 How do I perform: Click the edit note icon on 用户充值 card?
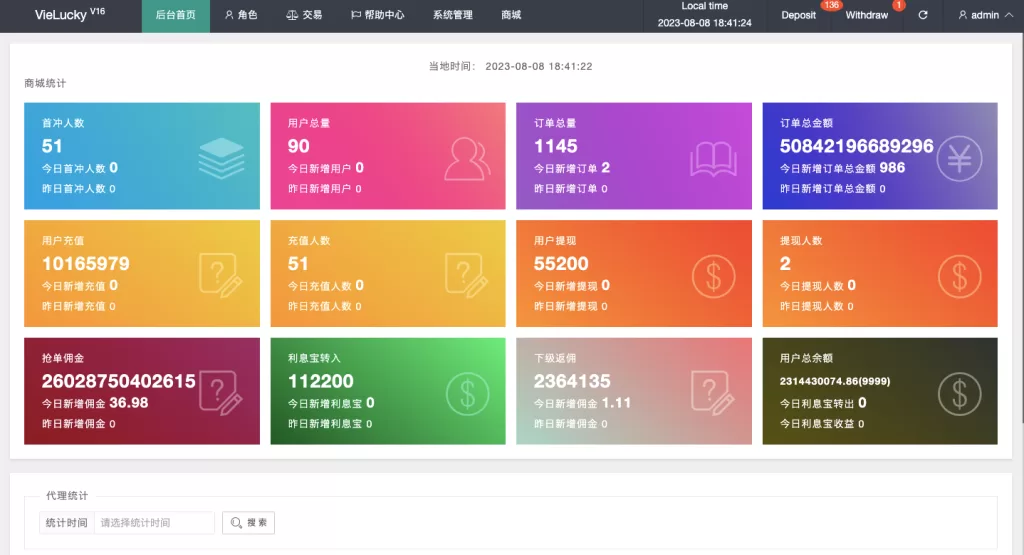tap(221, 274)
